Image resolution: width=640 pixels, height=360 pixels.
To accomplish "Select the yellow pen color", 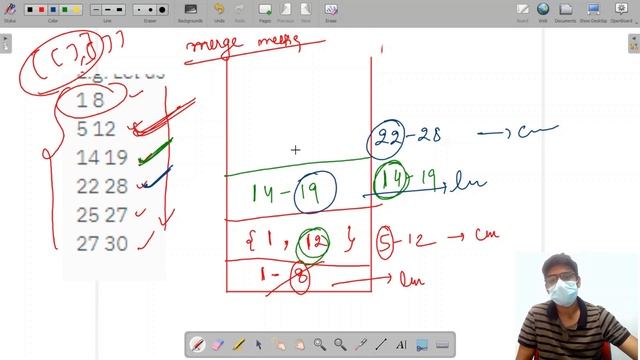I will [76, 9].
